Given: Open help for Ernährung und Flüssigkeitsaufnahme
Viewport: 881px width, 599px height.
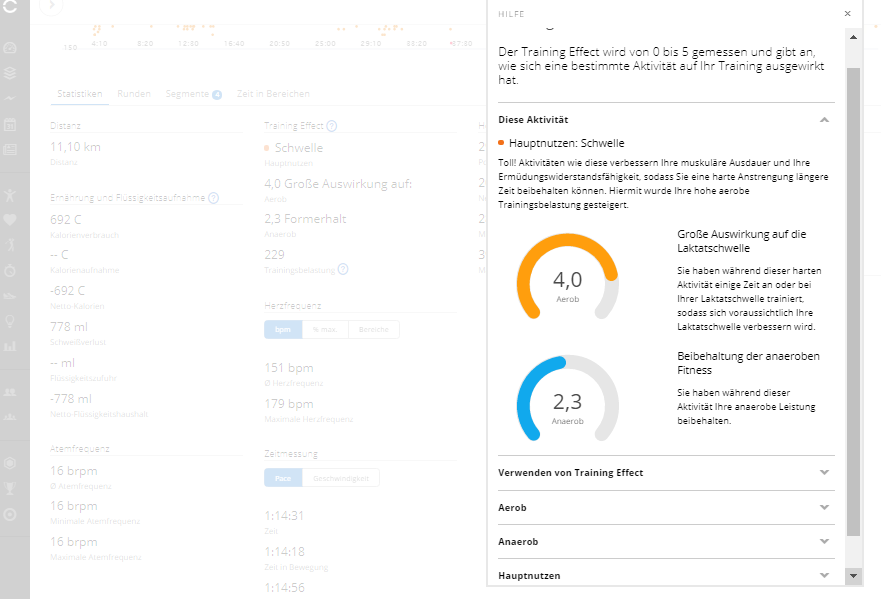Looking at the screenshot, I should [213, 199].
